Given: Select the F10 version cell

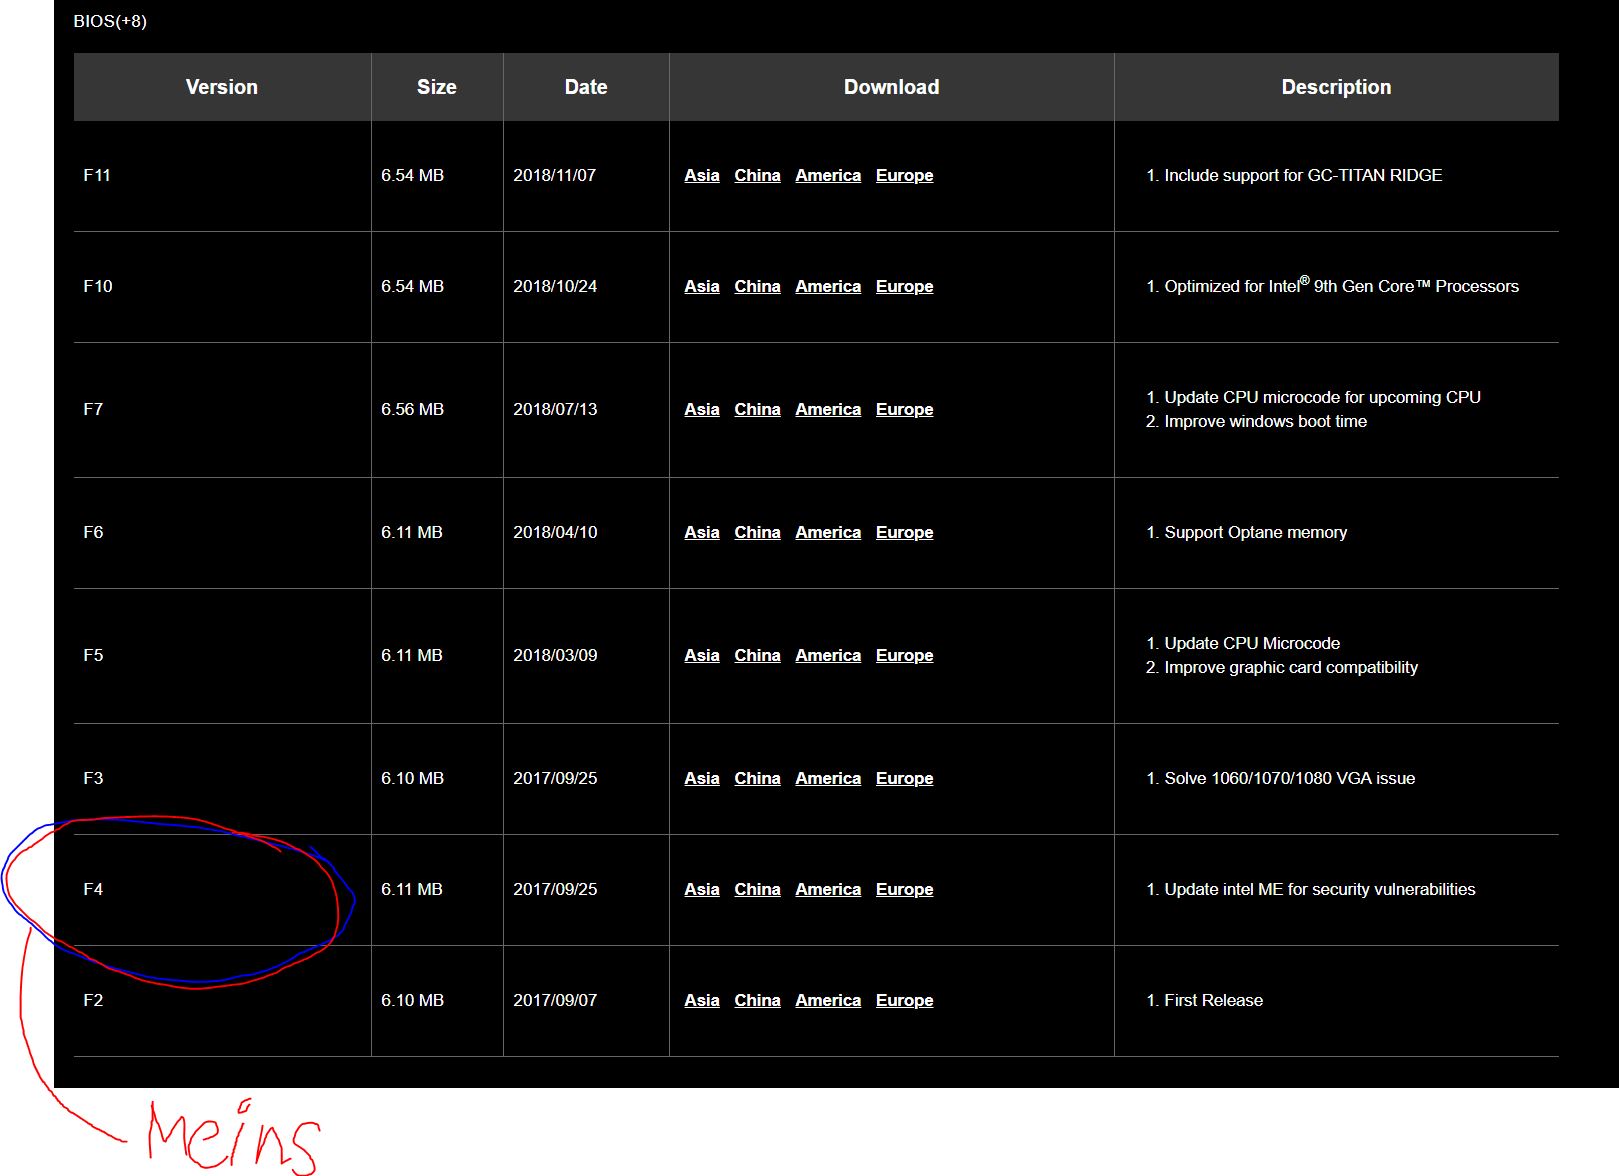Looking at the screenshot, I should pos(222,287).
